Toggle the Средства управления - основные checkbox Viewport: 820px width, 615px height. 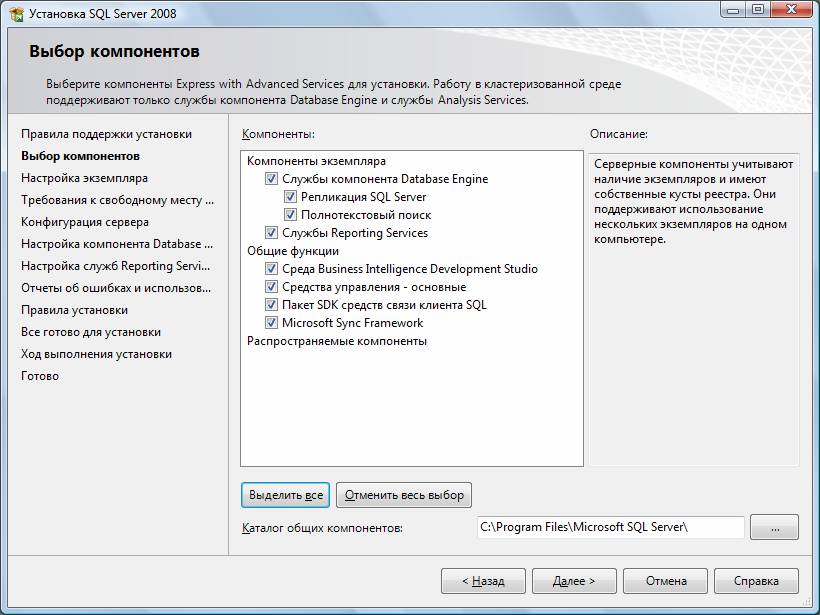coord(271,287)
